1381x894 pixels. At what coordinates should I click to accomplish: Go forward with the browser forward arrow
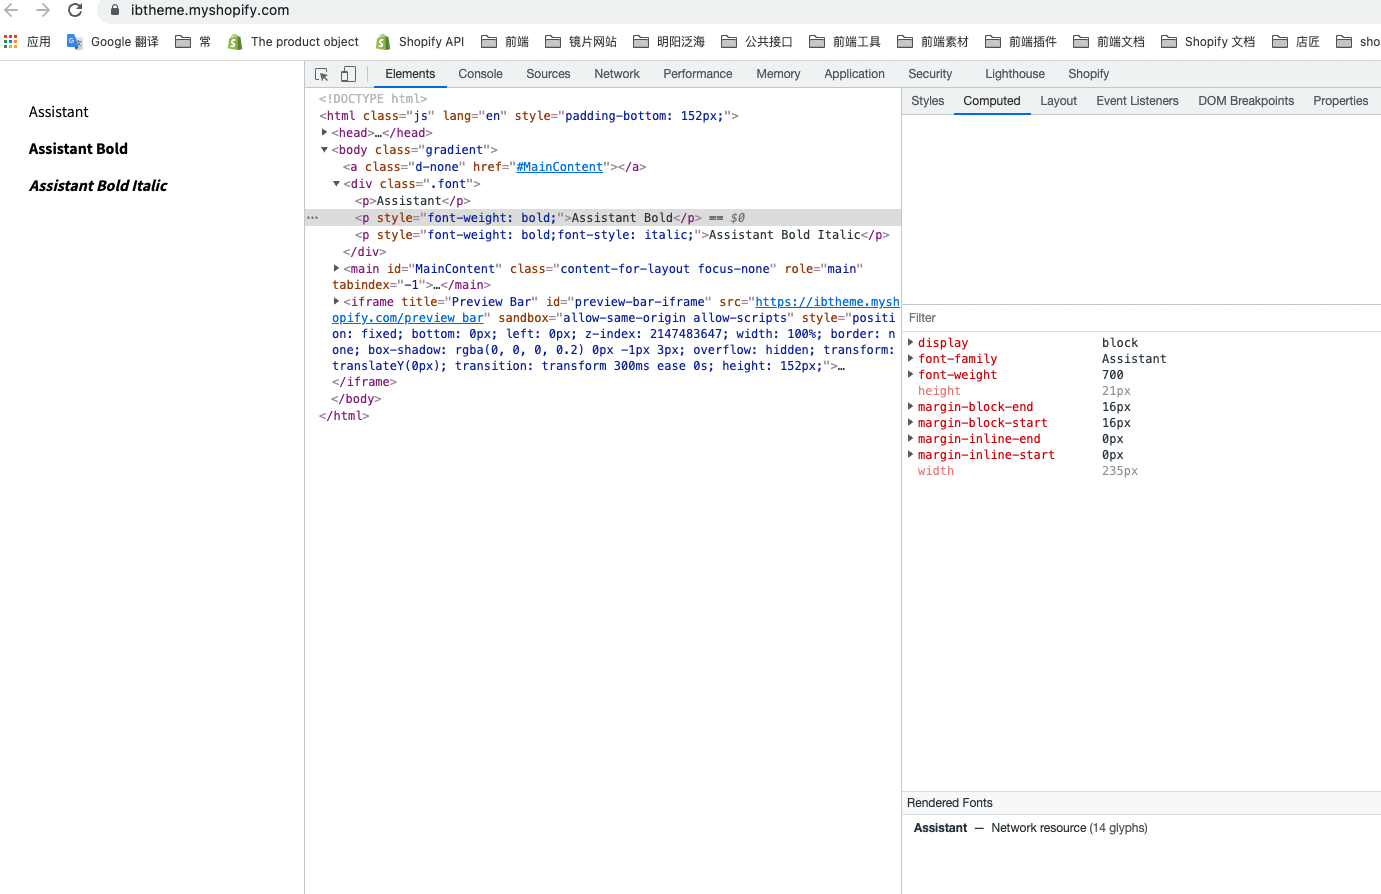tap(43, 10)
